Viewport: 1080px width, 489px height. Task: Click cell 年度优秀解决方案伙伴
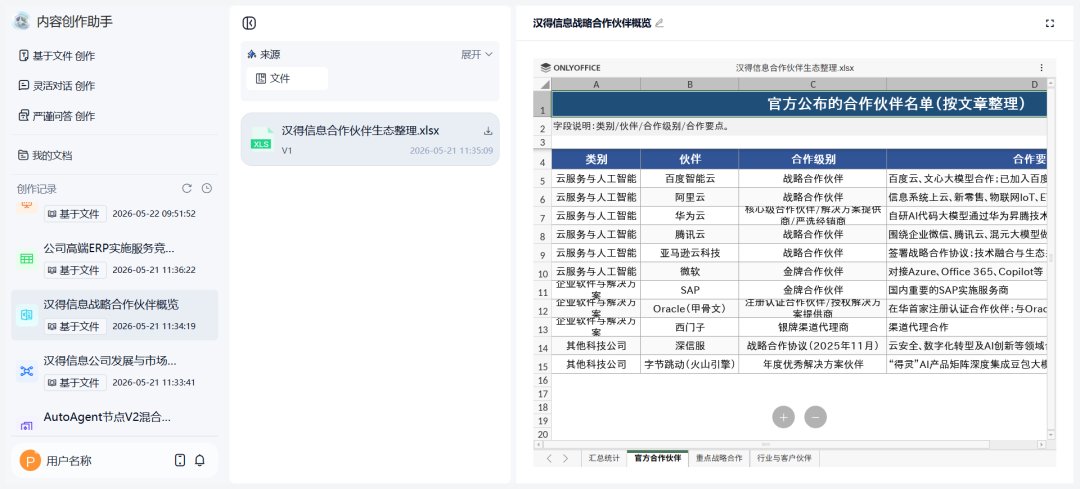813,364
